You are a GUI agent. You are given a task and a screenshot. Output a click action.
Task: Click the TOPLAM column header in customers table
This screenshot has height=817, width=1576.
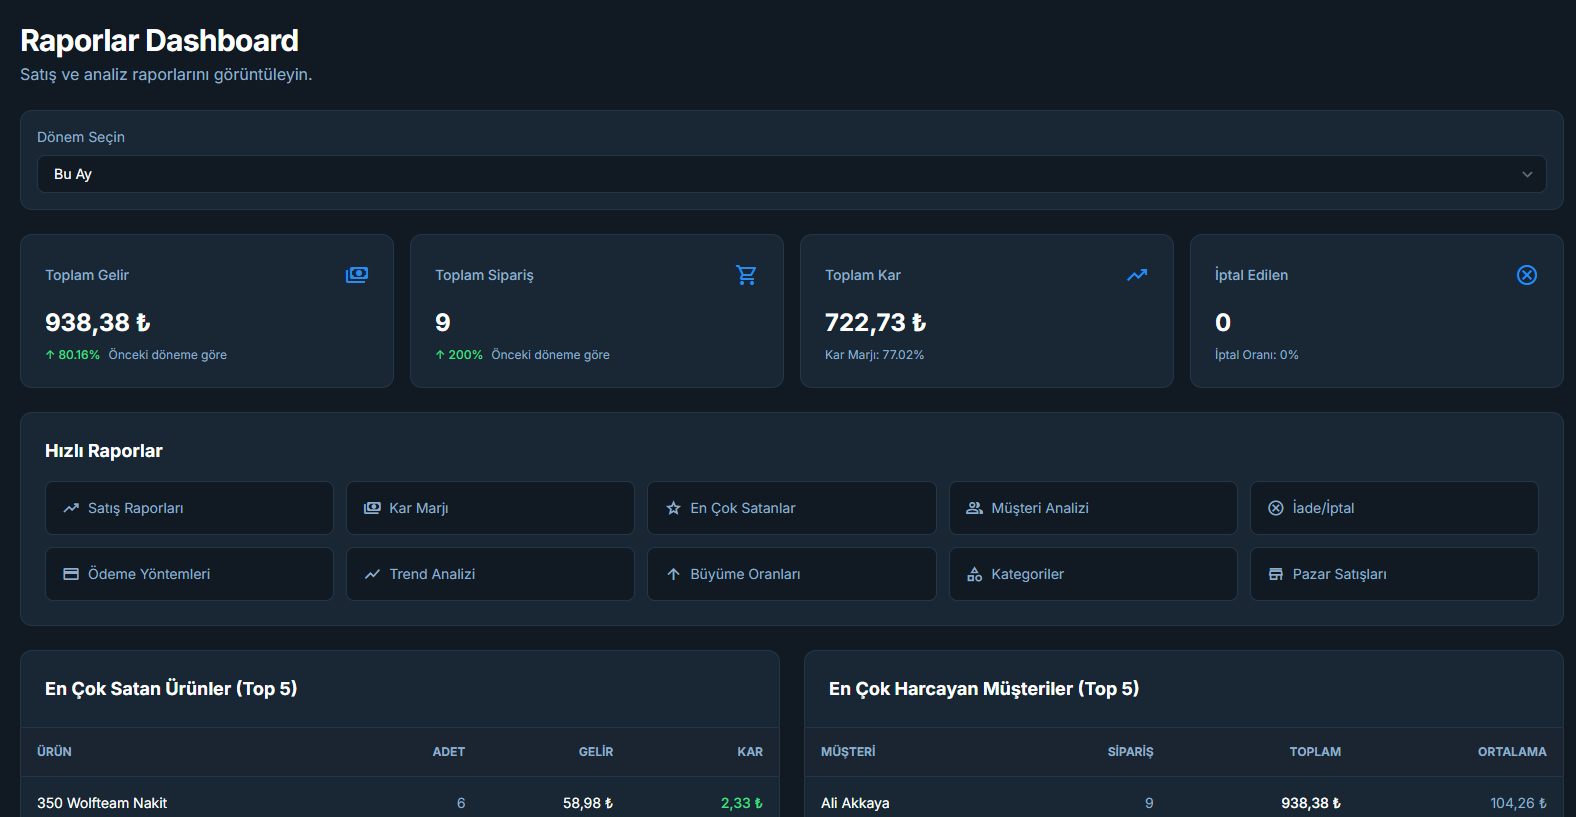point(1314,752)
